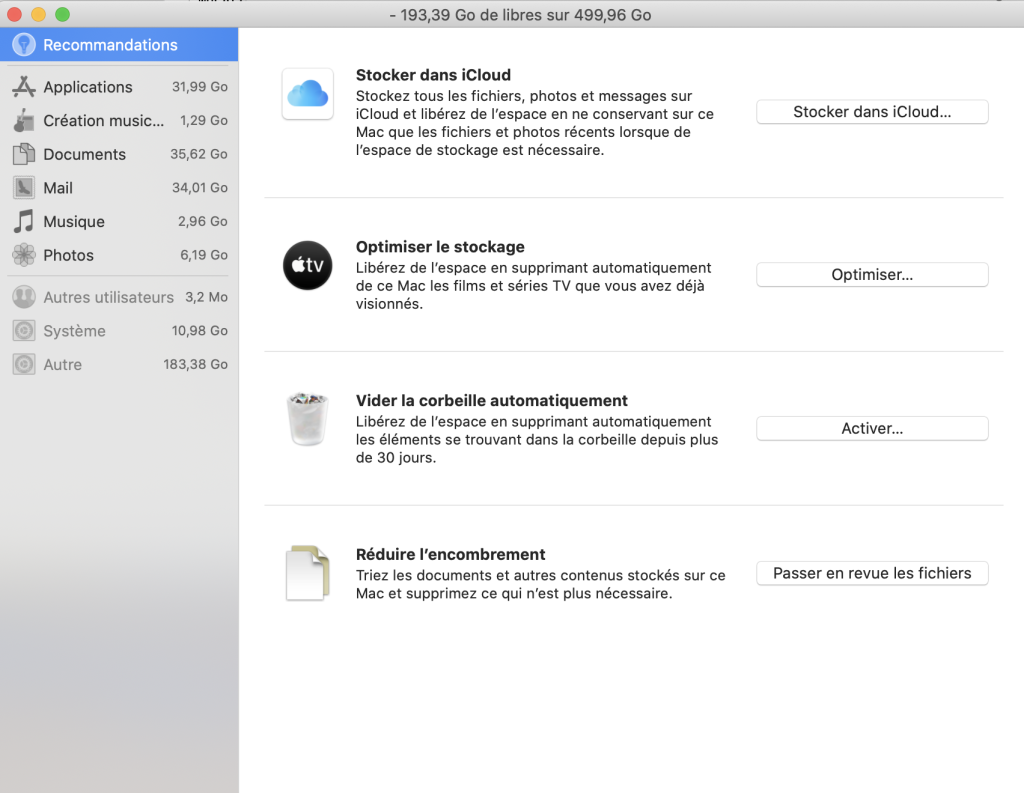The image size is (1024, 793).
Task: Click Passer en revue les fichiers
Action: (871, 573)
